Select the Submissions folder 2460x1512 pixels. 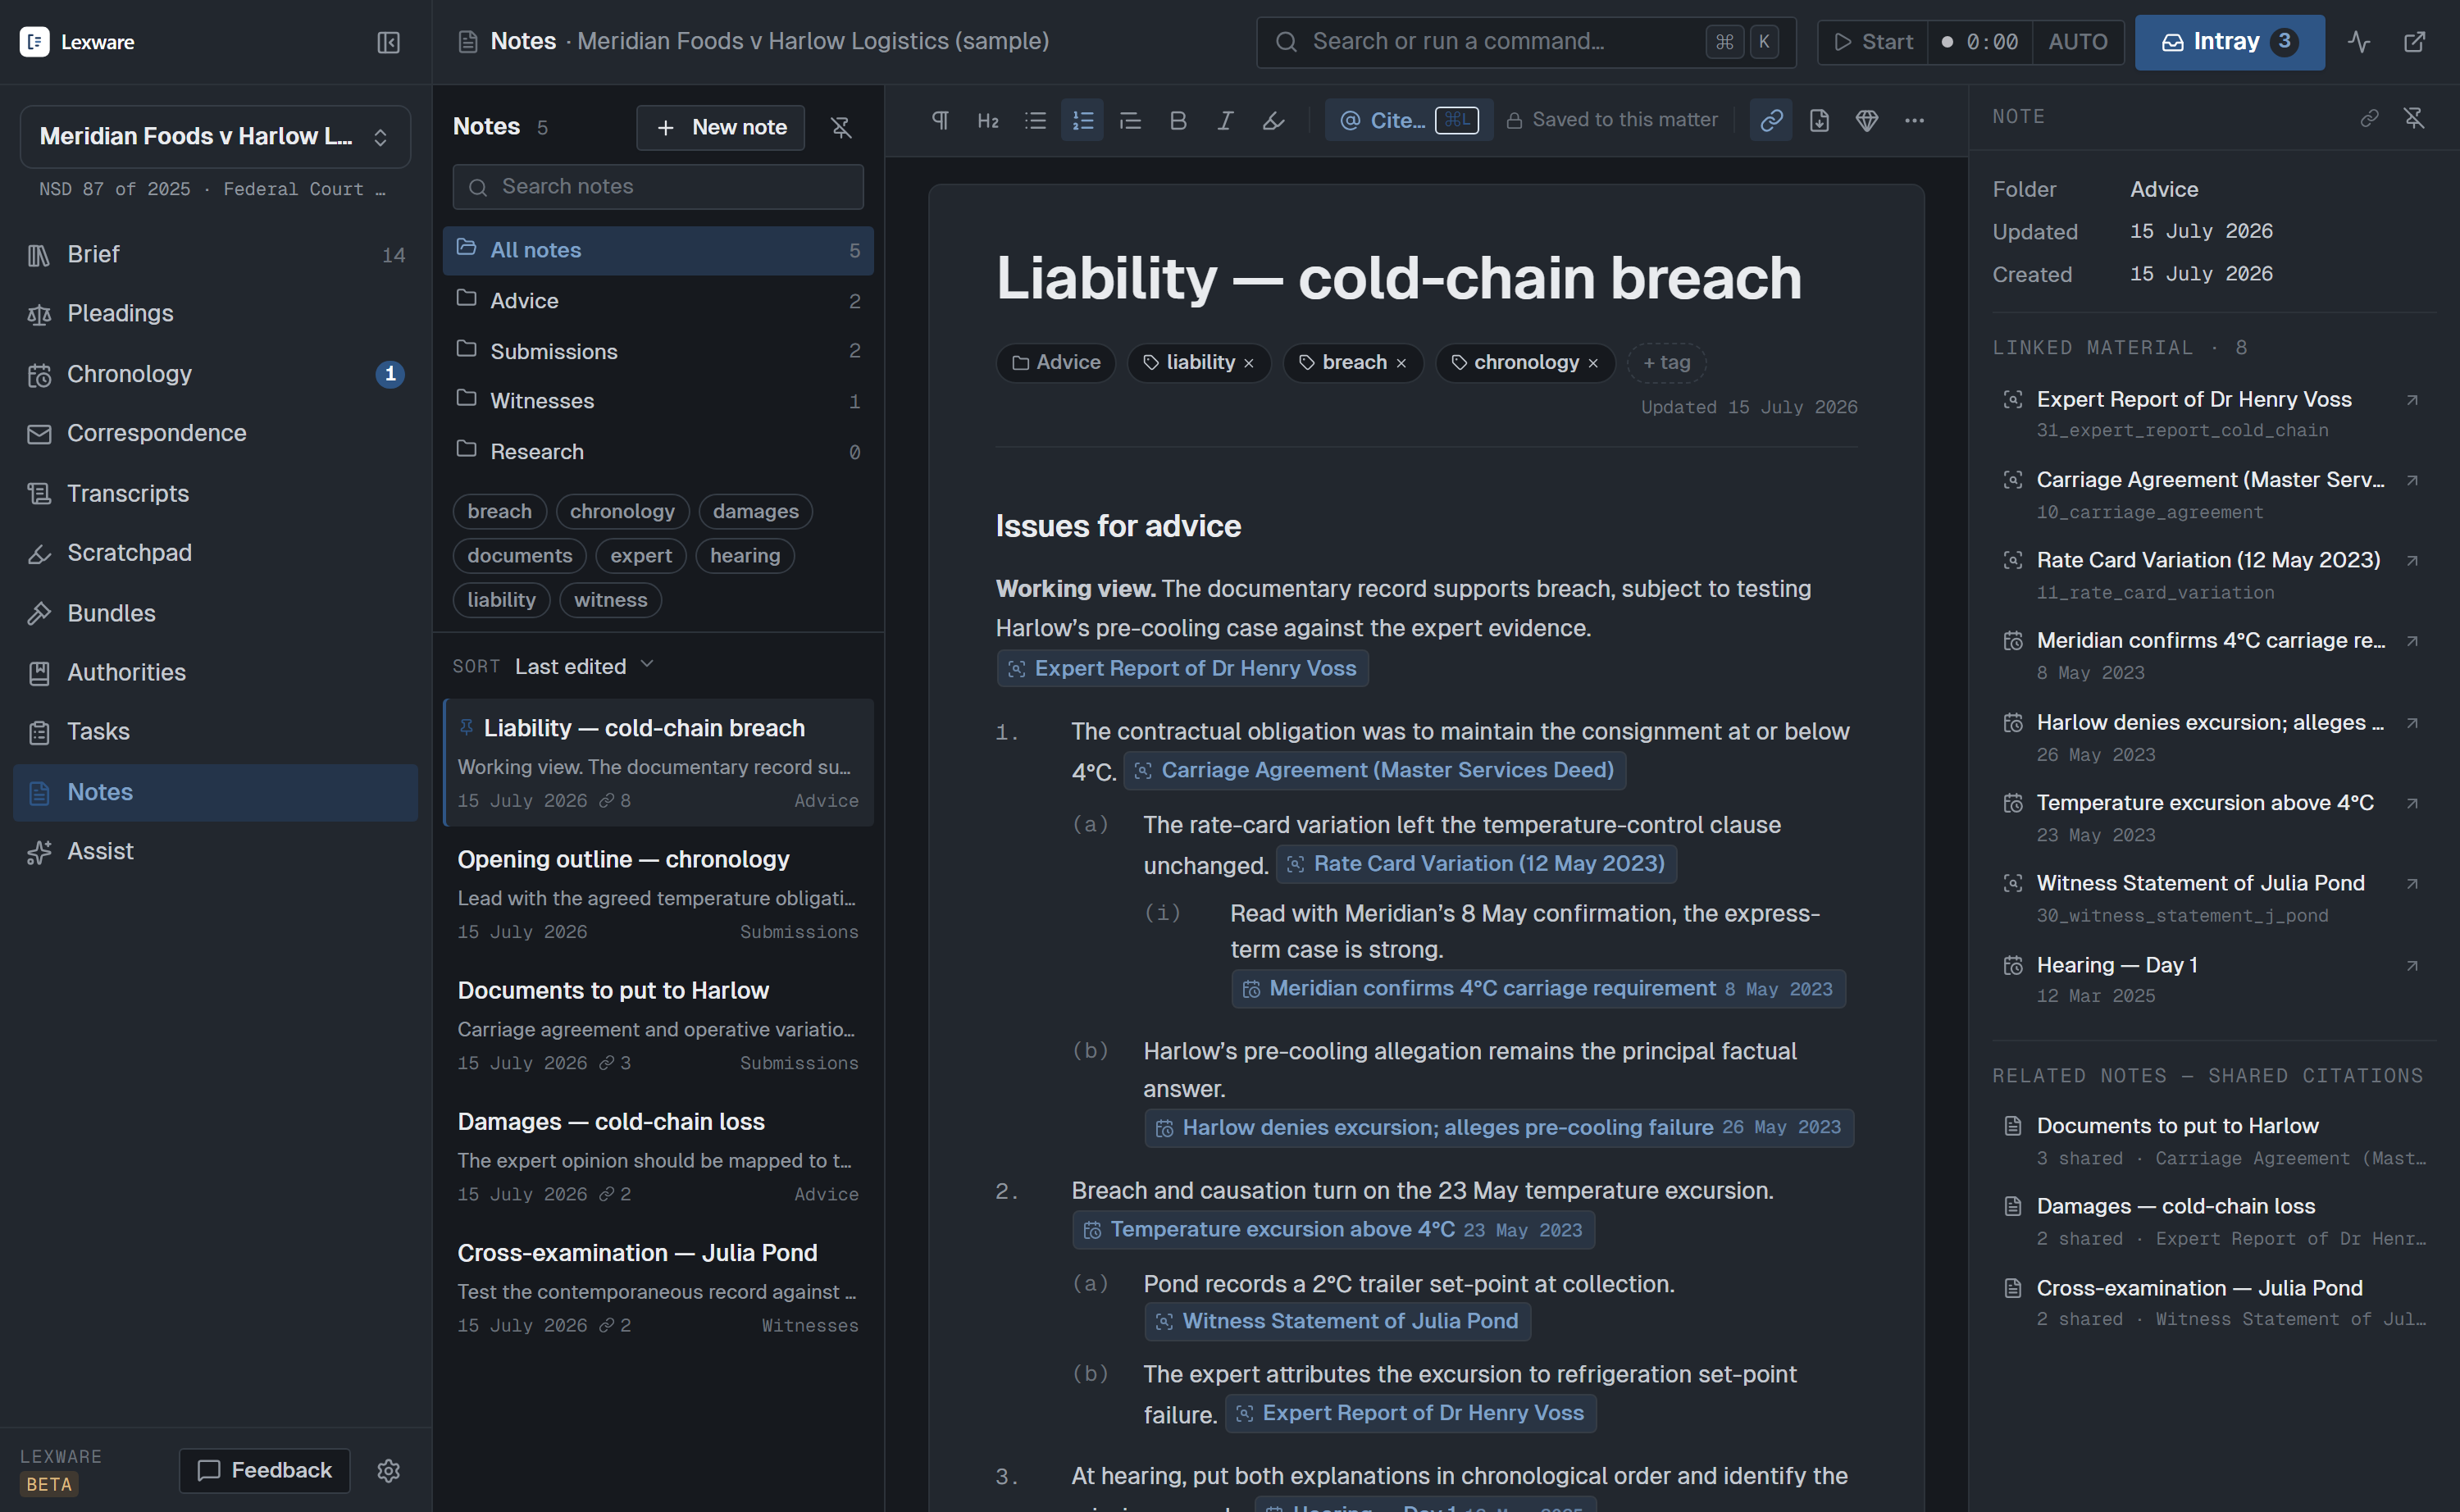658,351
